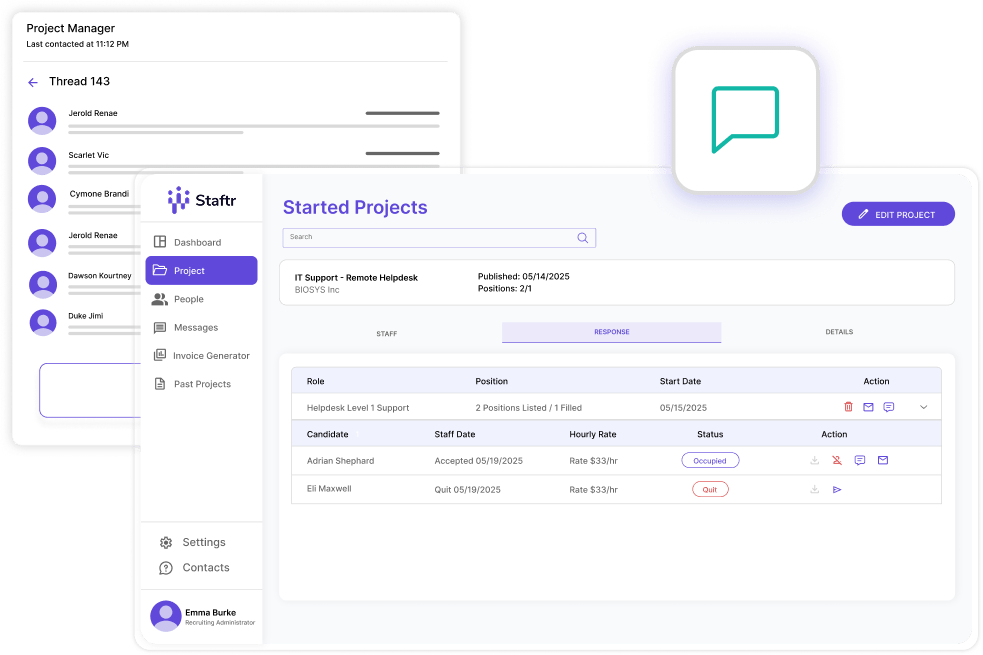Open chat icon in Helpdesk role row

coord(888,407)
